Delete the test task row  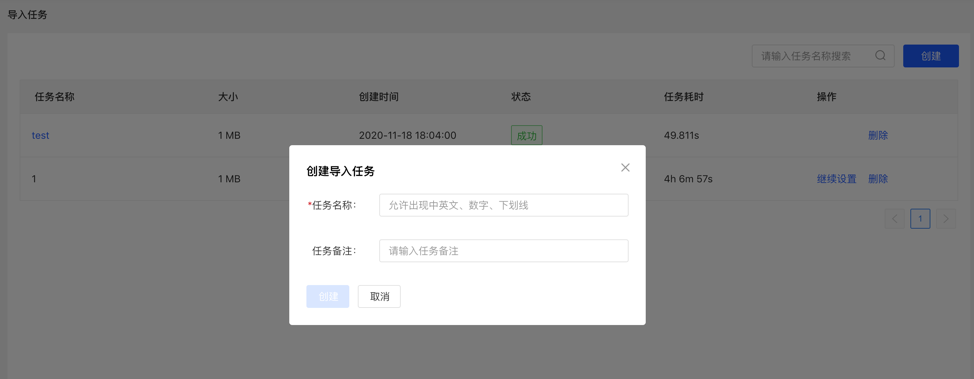pos(878,135)
